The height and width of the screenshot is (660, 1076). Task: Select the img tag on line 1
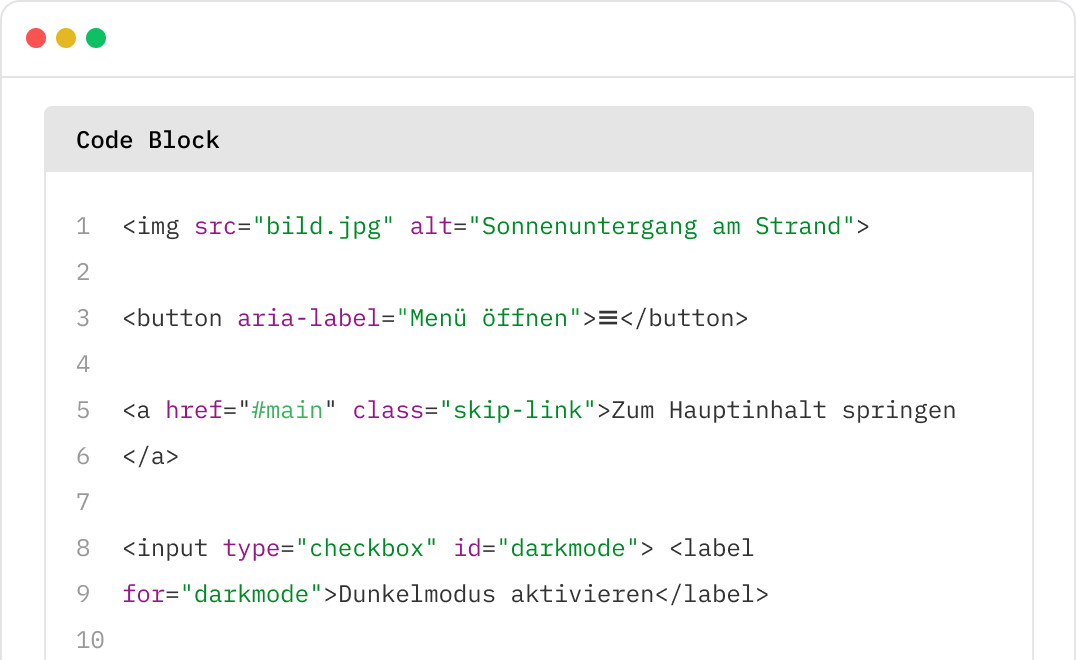tap(150, 226)
